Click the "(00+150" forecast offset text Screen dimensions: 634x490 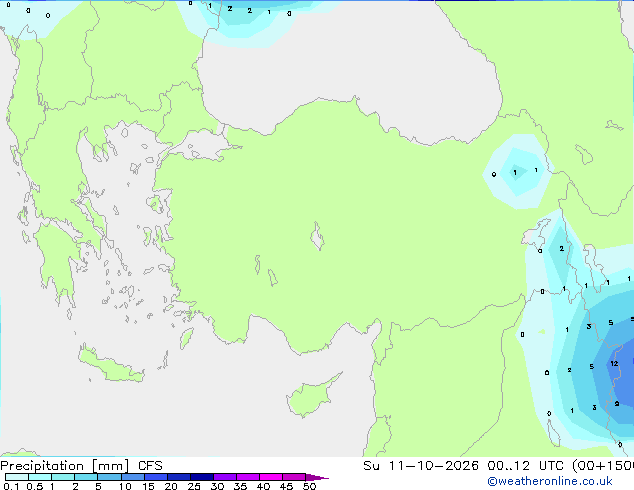coord(603,465)
